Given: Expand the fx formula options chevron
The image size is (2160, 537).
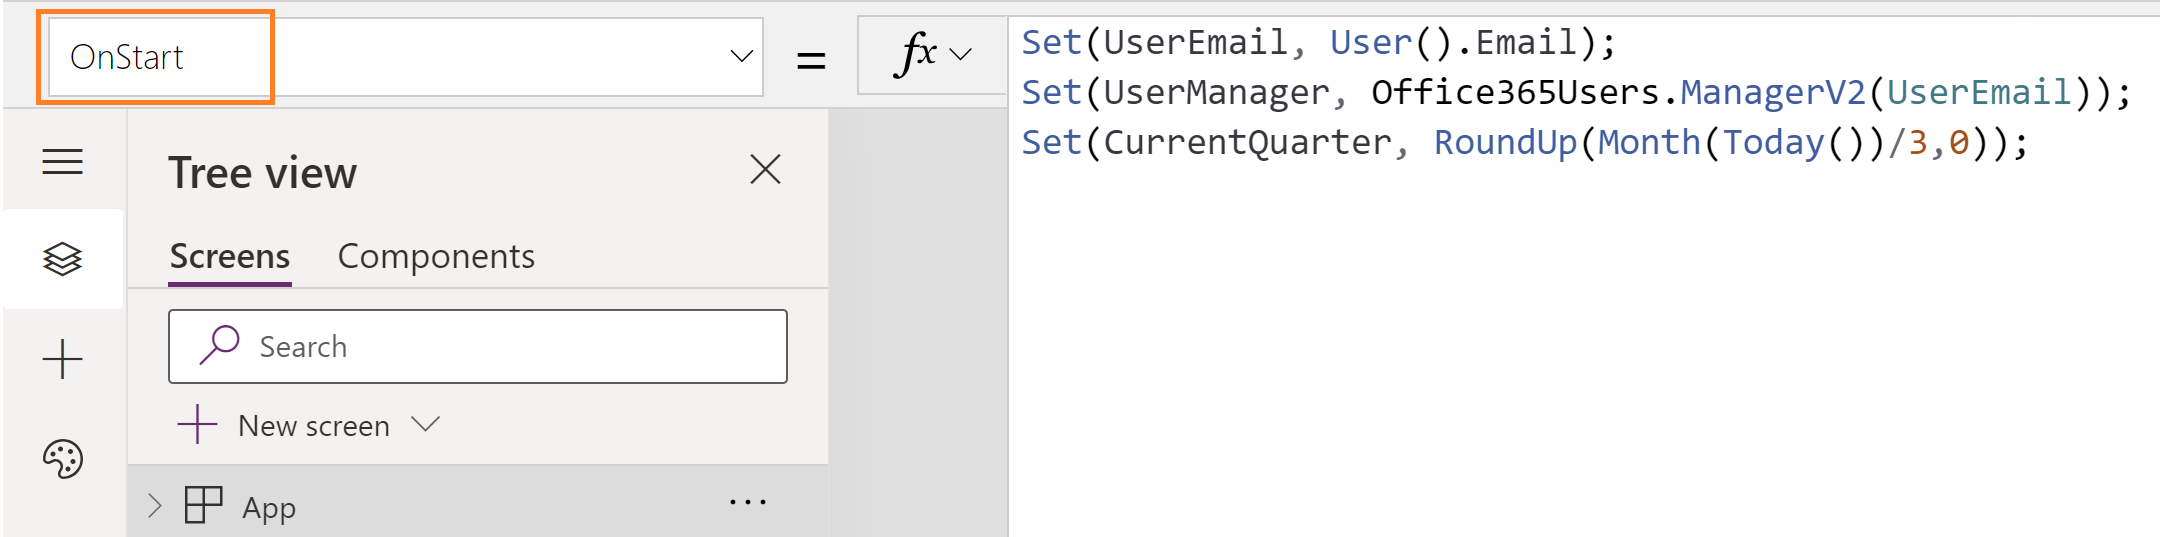Looking at the screenshot, I should coord(961,55).
